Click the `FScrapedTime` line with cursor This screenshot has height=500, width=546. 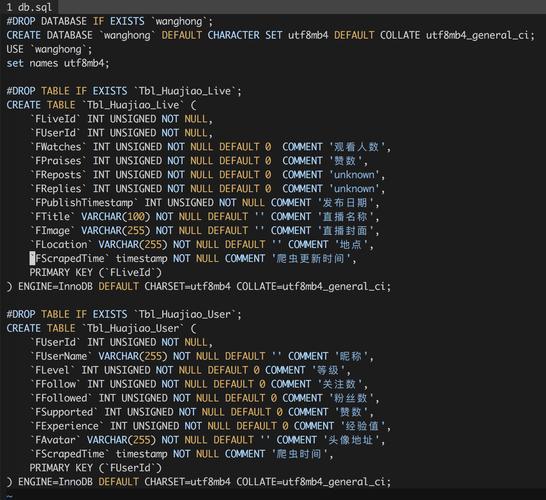click(x=193, y=258)
